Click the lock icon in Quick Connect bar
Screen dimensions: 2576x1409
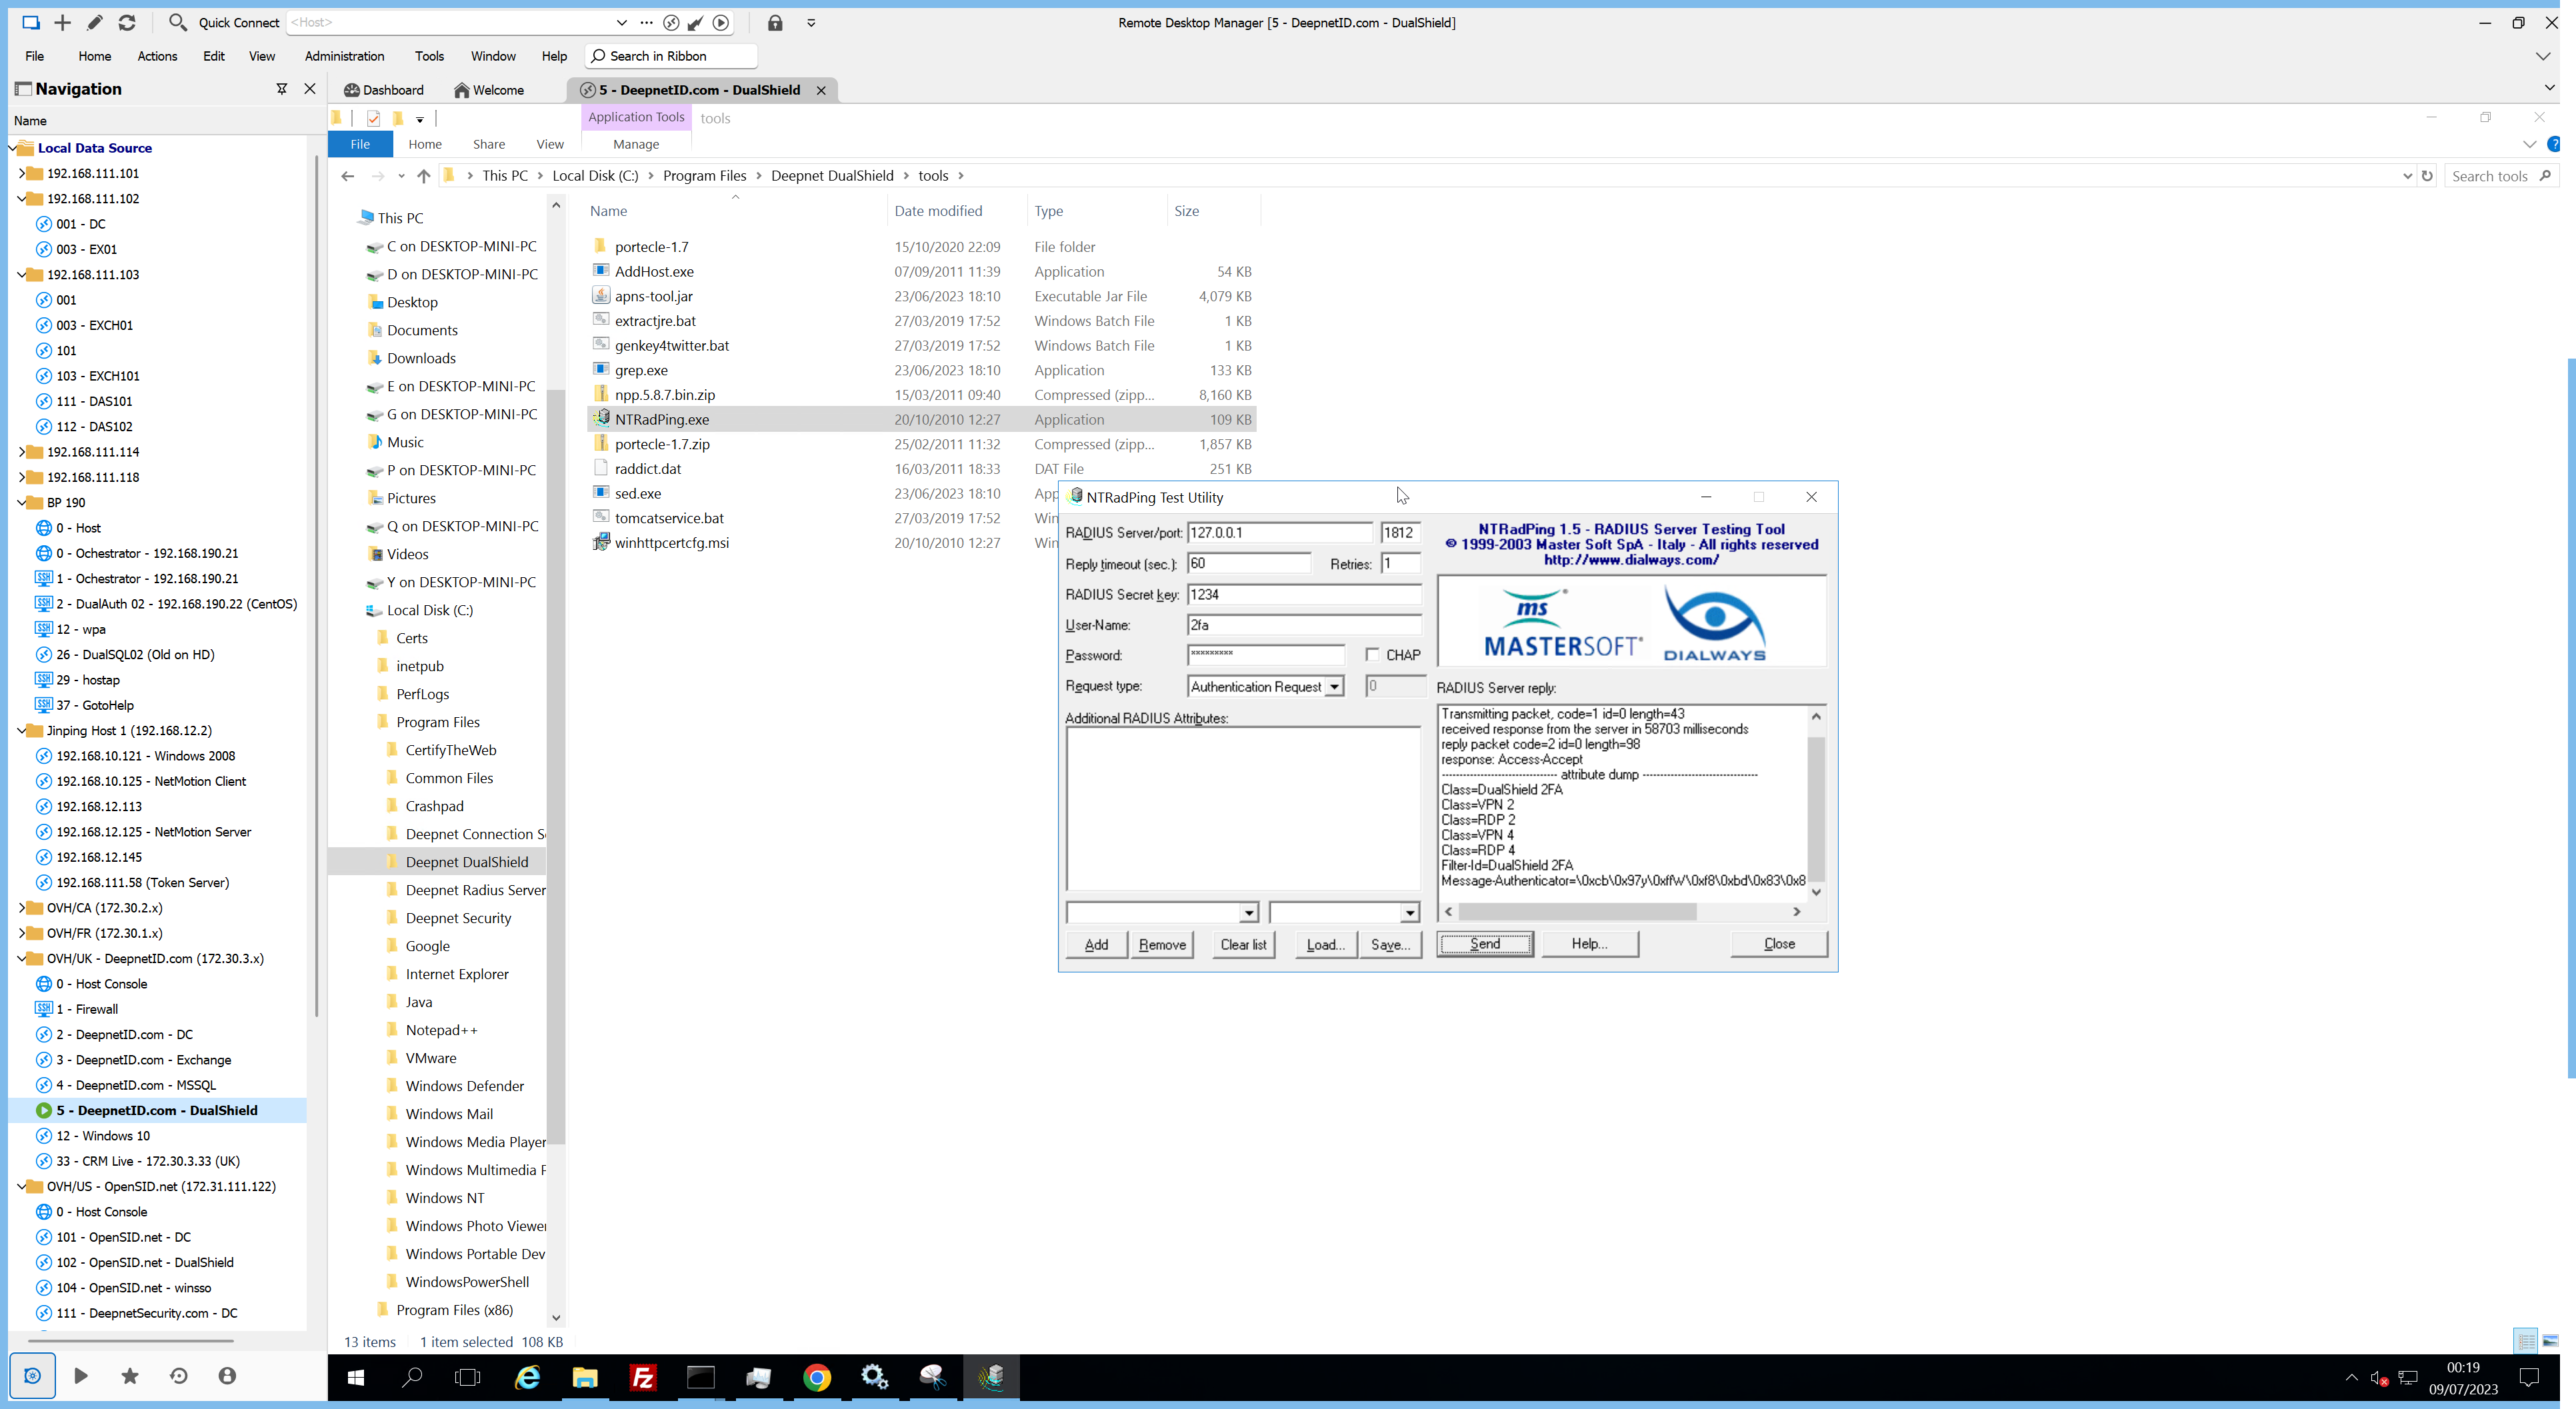coord(775,22)
